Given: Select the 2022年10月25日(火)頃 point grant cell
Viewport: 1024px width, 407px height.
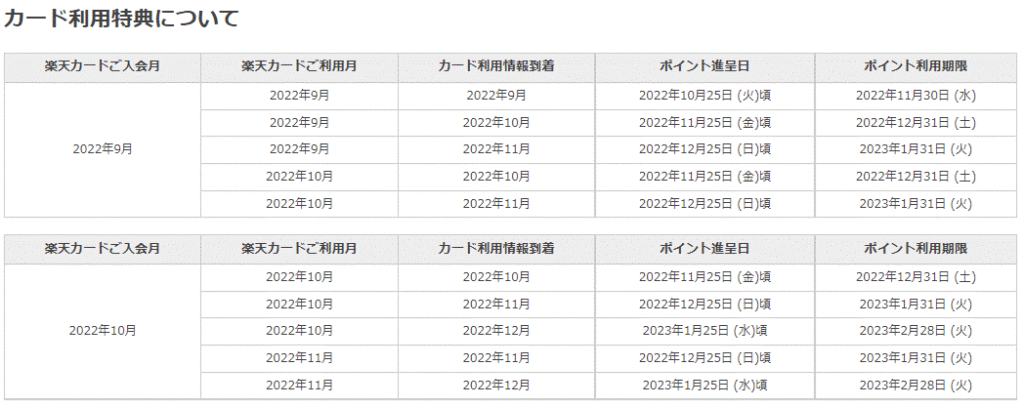Looking at the screenshot, I should [704, 95].
